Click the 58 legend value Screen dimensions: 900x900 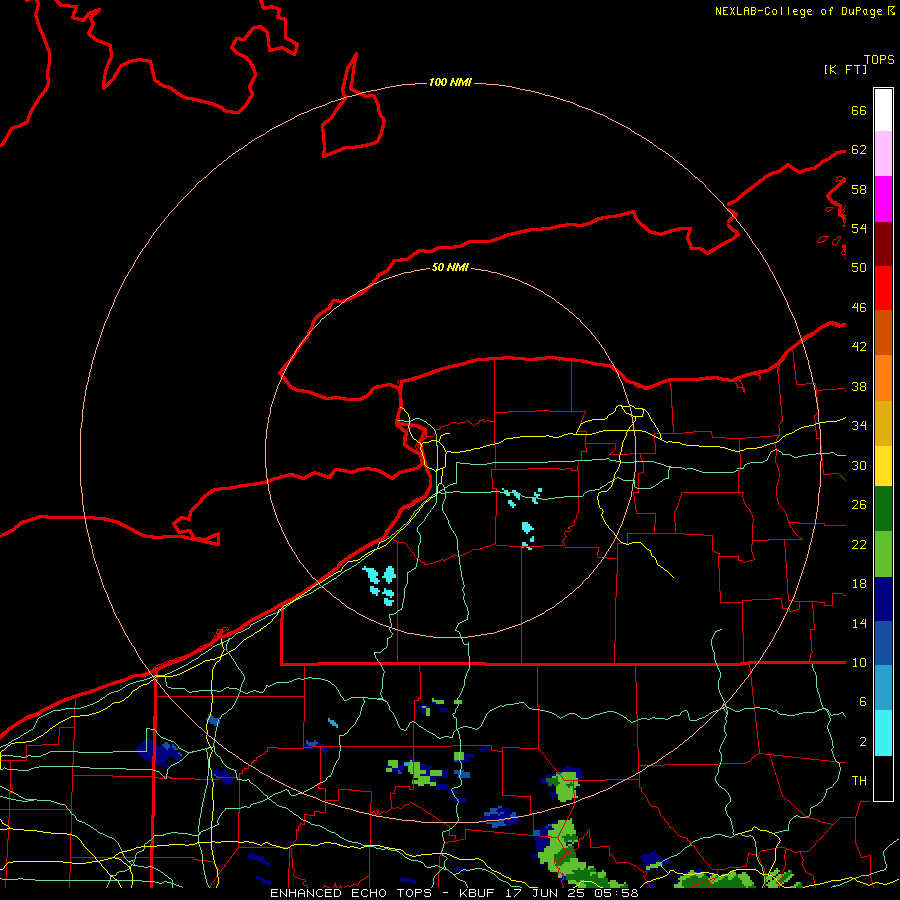pyautogui.click(x=859, y=189)
